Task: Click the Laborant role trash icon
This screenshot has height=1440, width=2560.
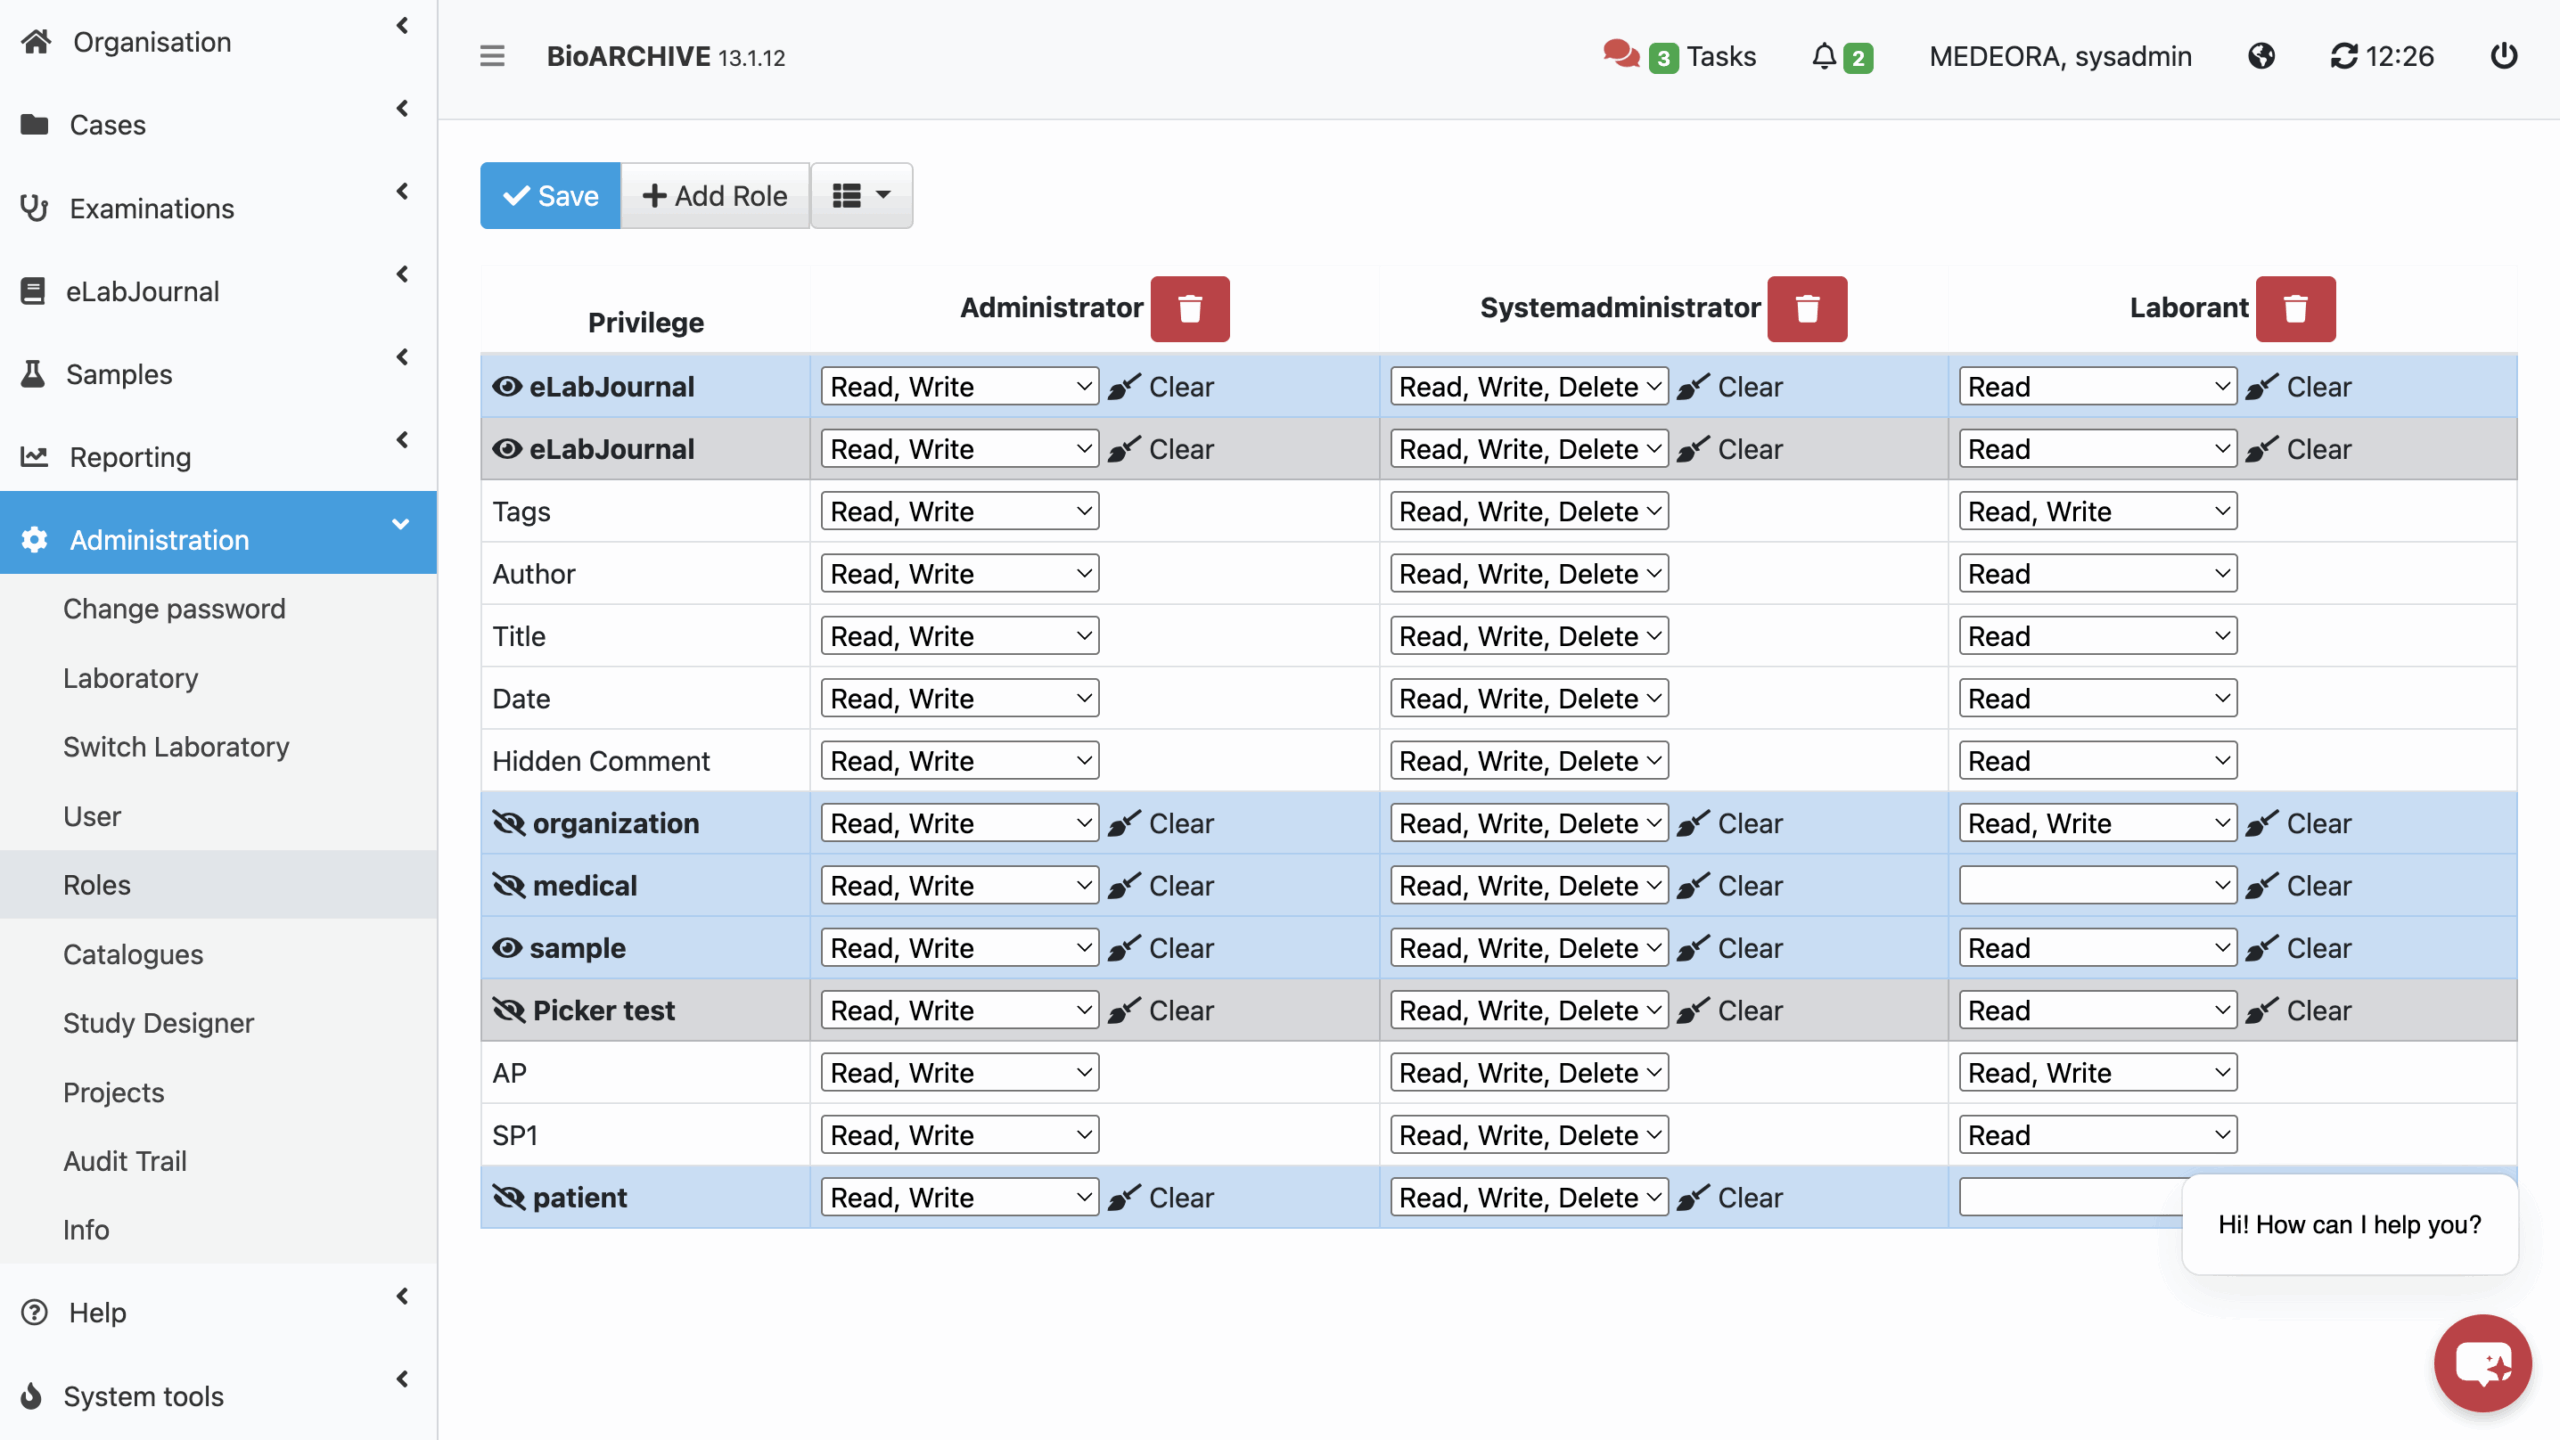Action: (2295, 309)
